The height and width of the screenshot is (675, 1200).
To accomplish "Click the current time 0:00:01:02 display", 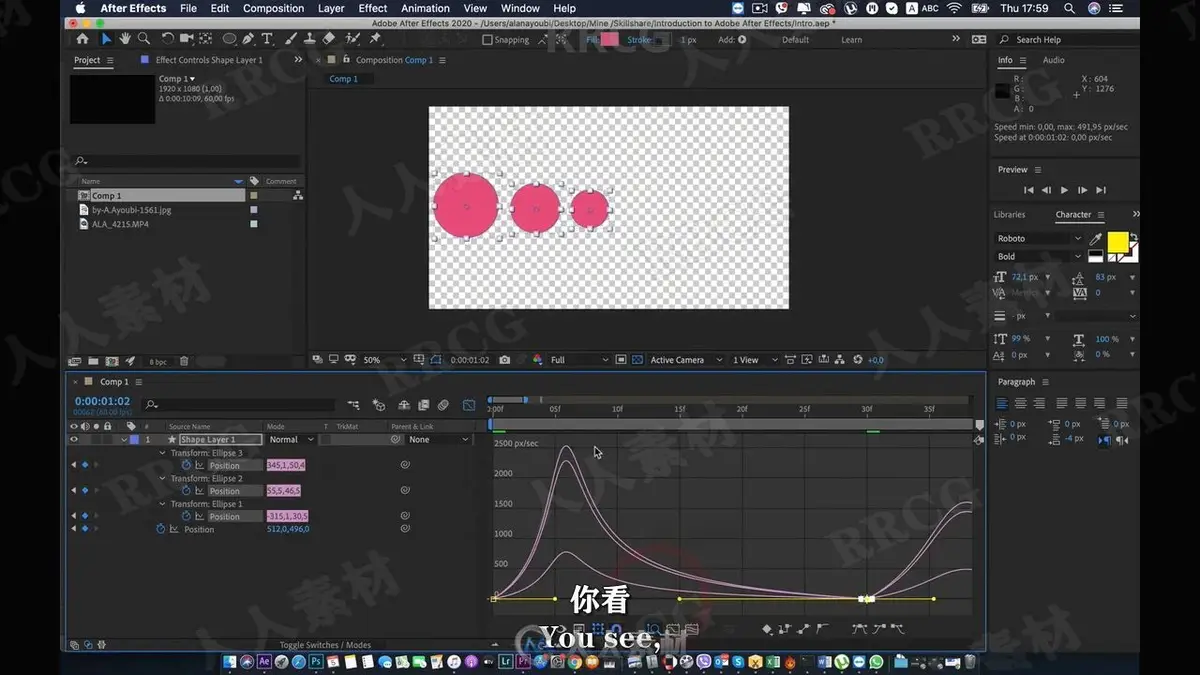I will pyautogui.click(x=102, y=401).
